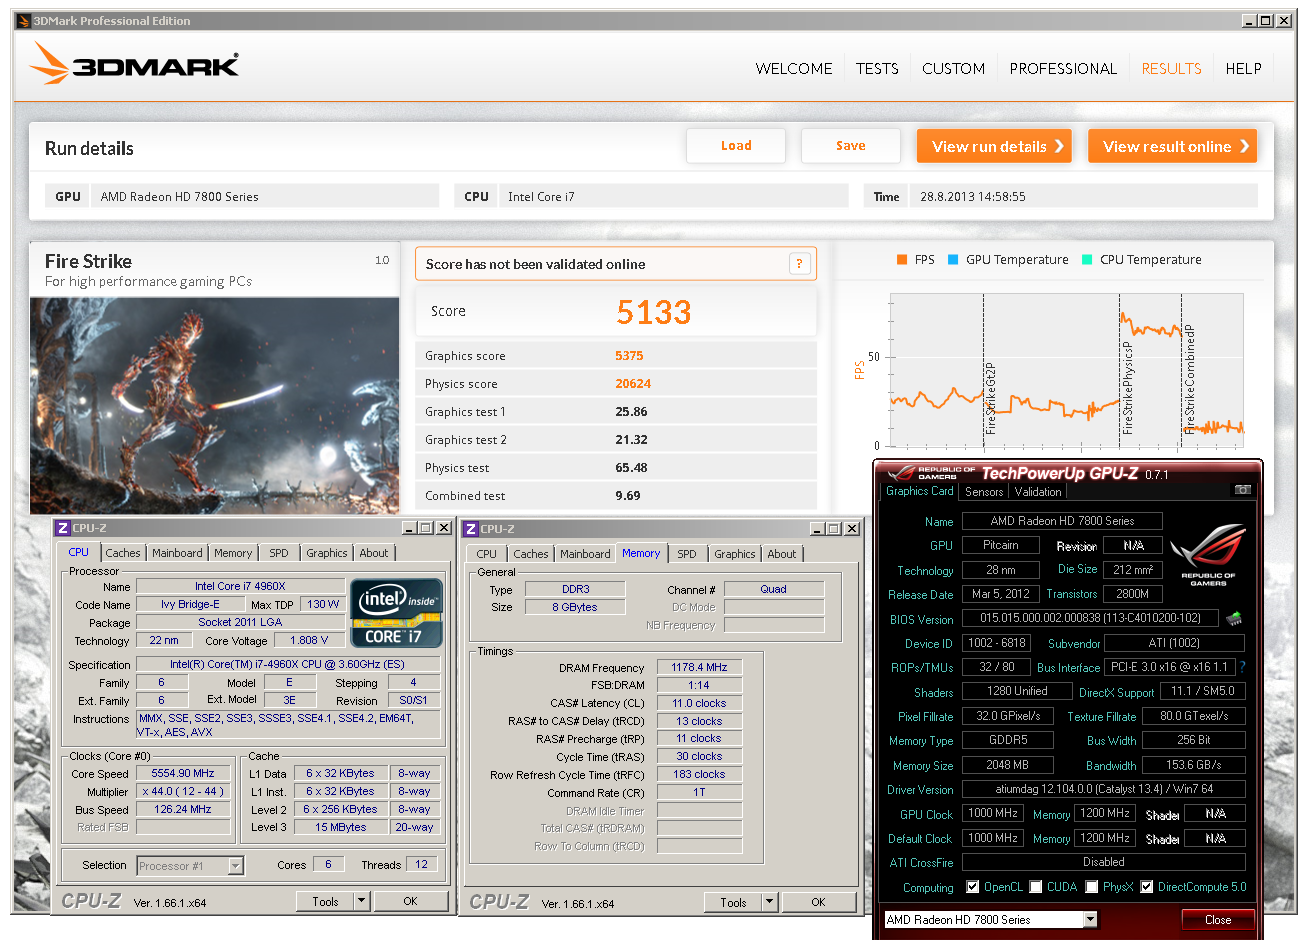Click the Physics score value 20624
The width and height of the screenshot is (1303, 947).
pos(633,383)
